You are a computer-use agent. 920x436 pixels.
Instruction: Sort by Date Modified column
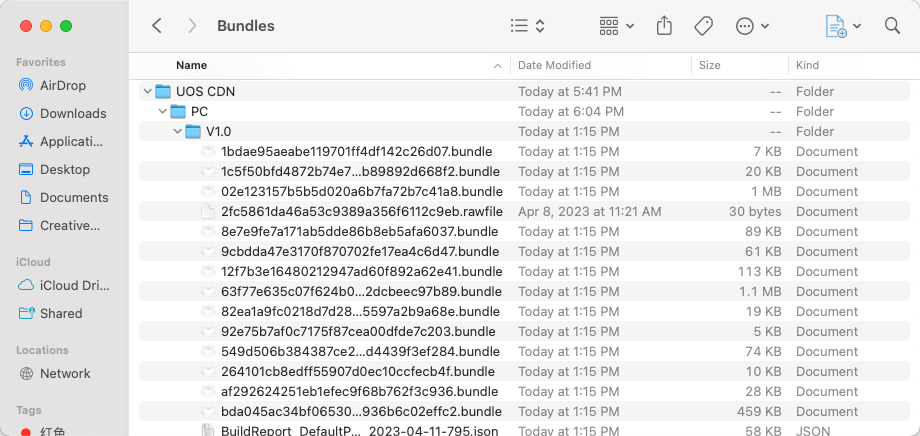(554, 65)
